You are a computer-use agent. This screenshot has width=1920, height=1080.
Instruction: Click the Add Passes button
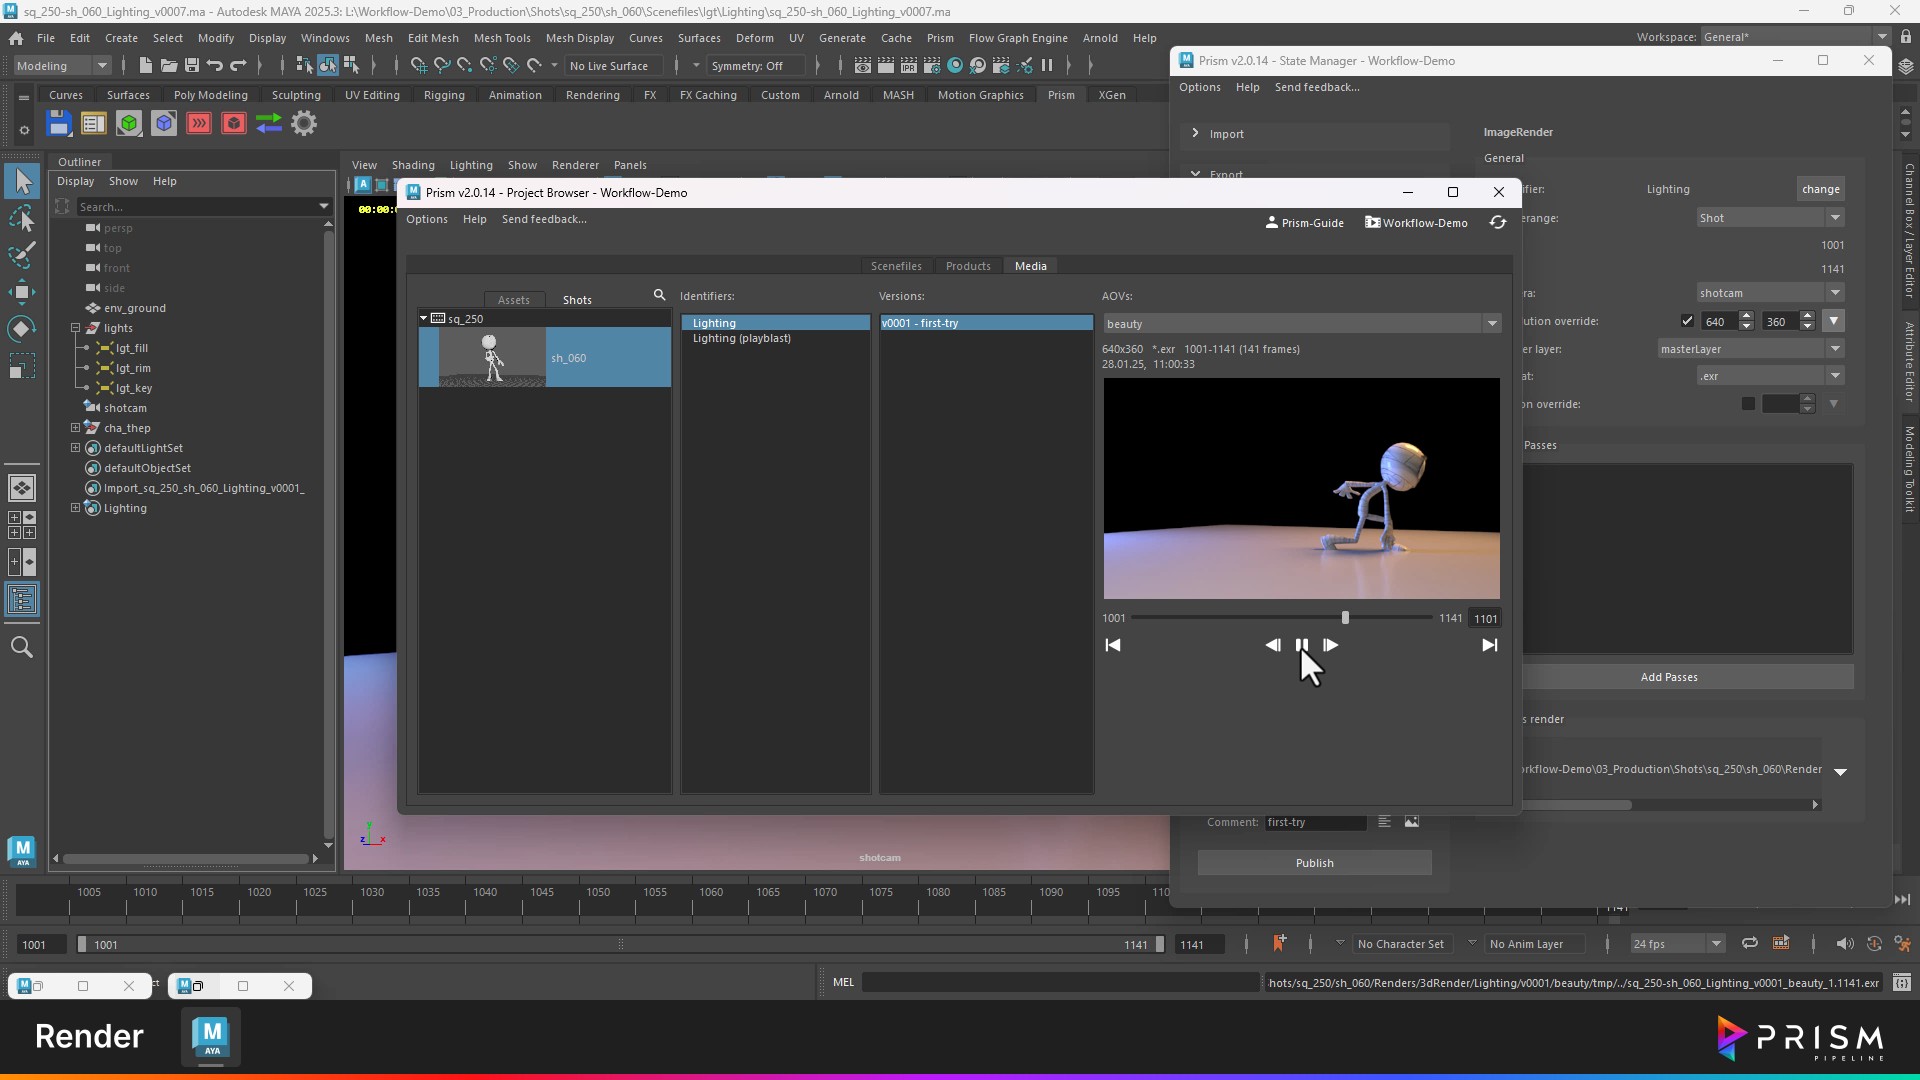1669,677
